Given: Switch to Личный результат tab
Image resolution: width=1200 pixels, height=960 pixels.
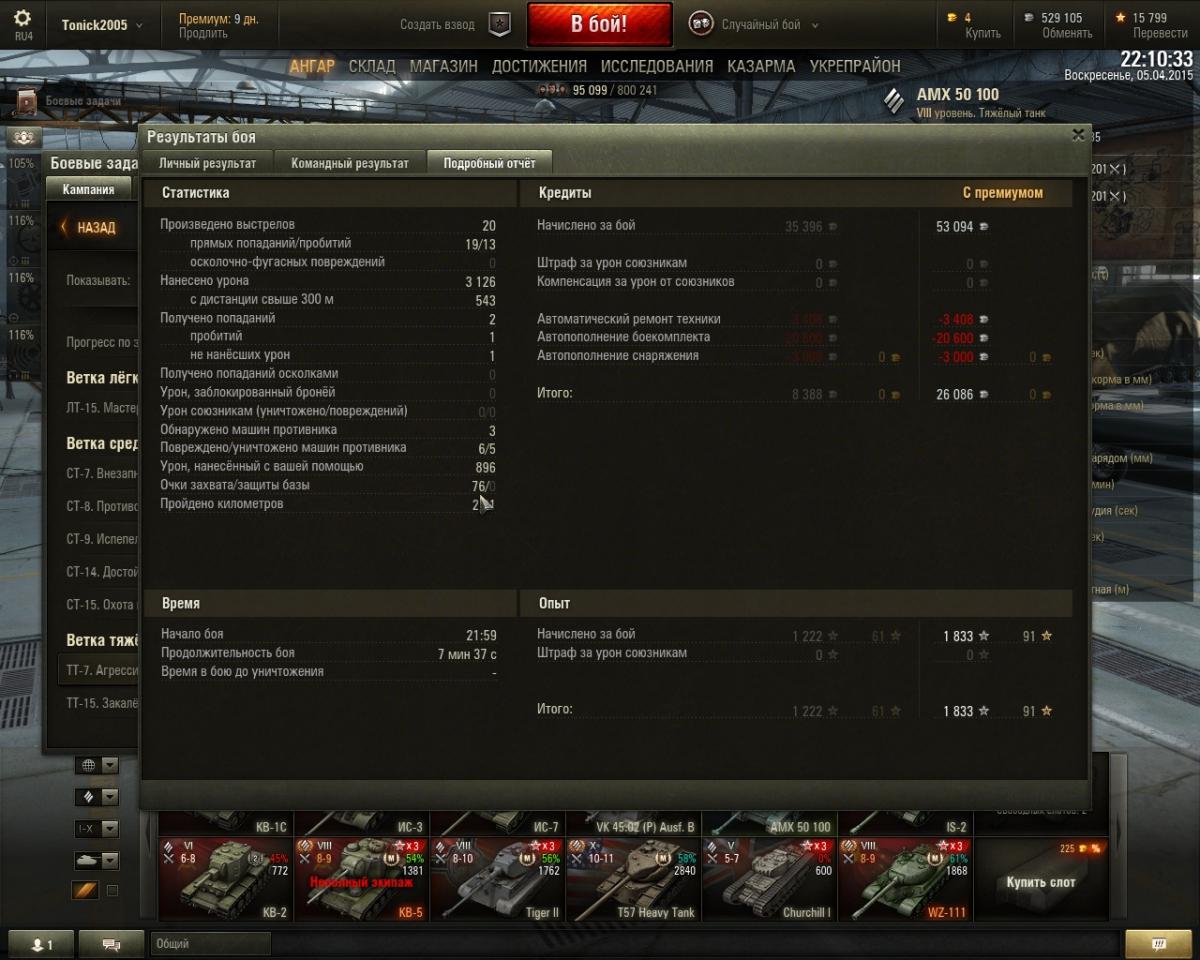Looking at the screenshot, I should pos(207,163).
